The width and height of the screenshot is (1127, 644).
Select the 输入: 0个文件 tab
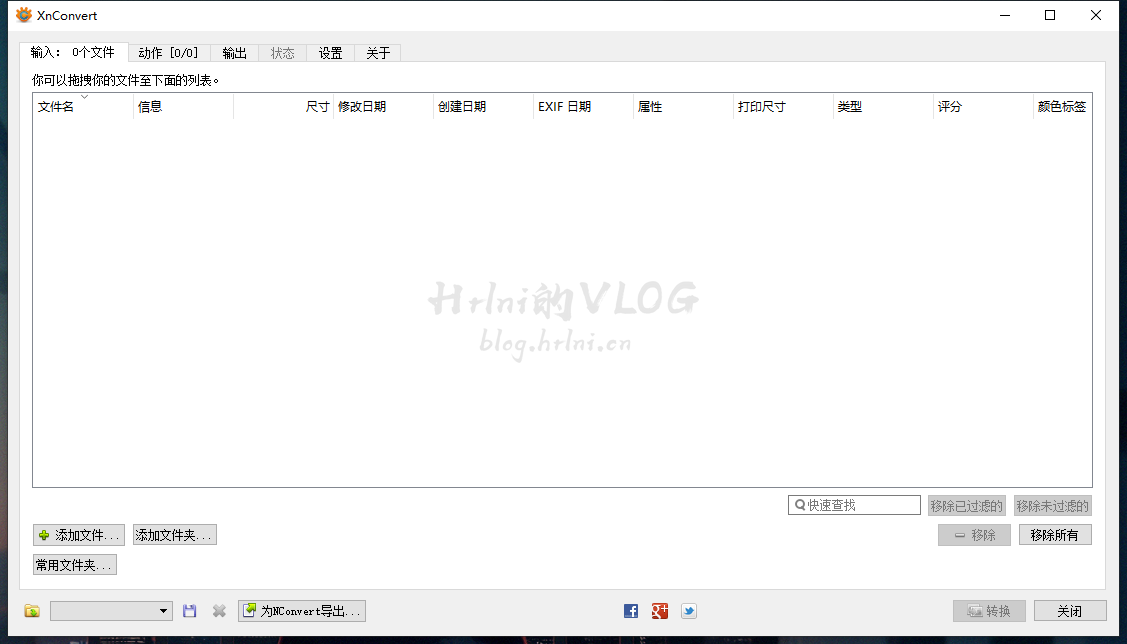coord(73,52)
